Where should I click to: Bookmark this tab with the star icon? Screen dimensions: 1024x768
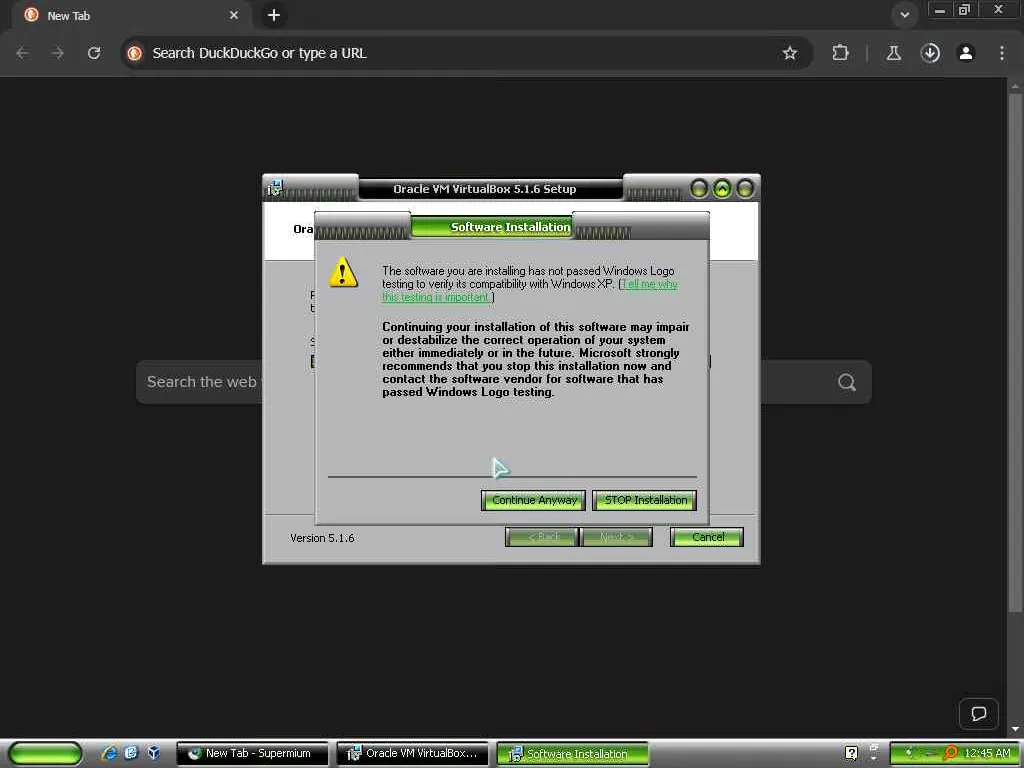click(x=790, y=53)
